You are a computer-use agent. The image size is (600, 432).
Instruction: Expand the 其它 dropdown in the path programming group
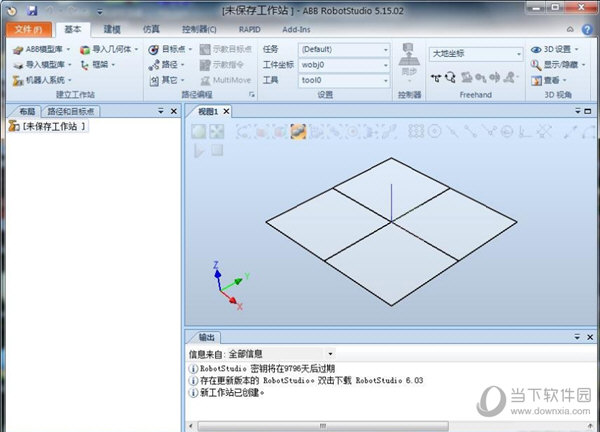[183, 80]
